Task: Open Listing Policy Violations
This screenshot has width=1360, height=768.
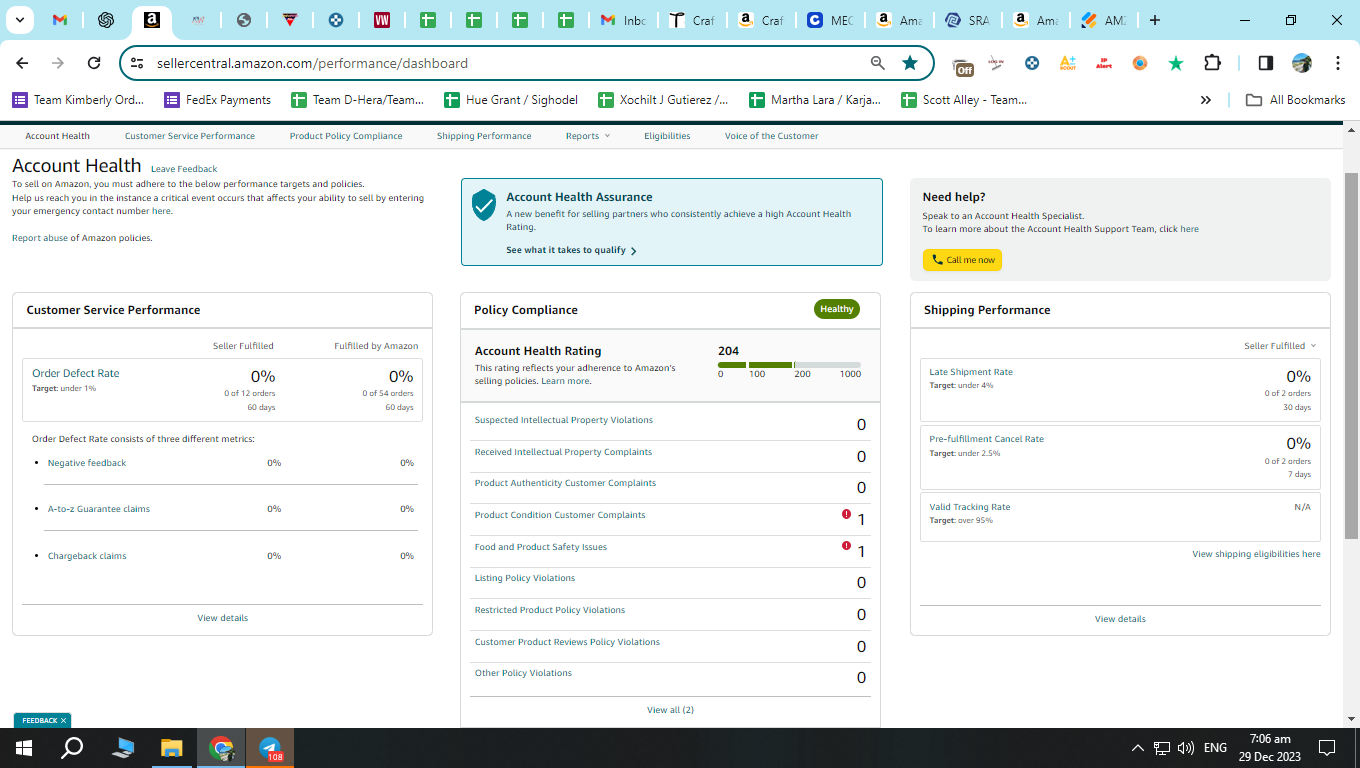Action: coord(525,578)
